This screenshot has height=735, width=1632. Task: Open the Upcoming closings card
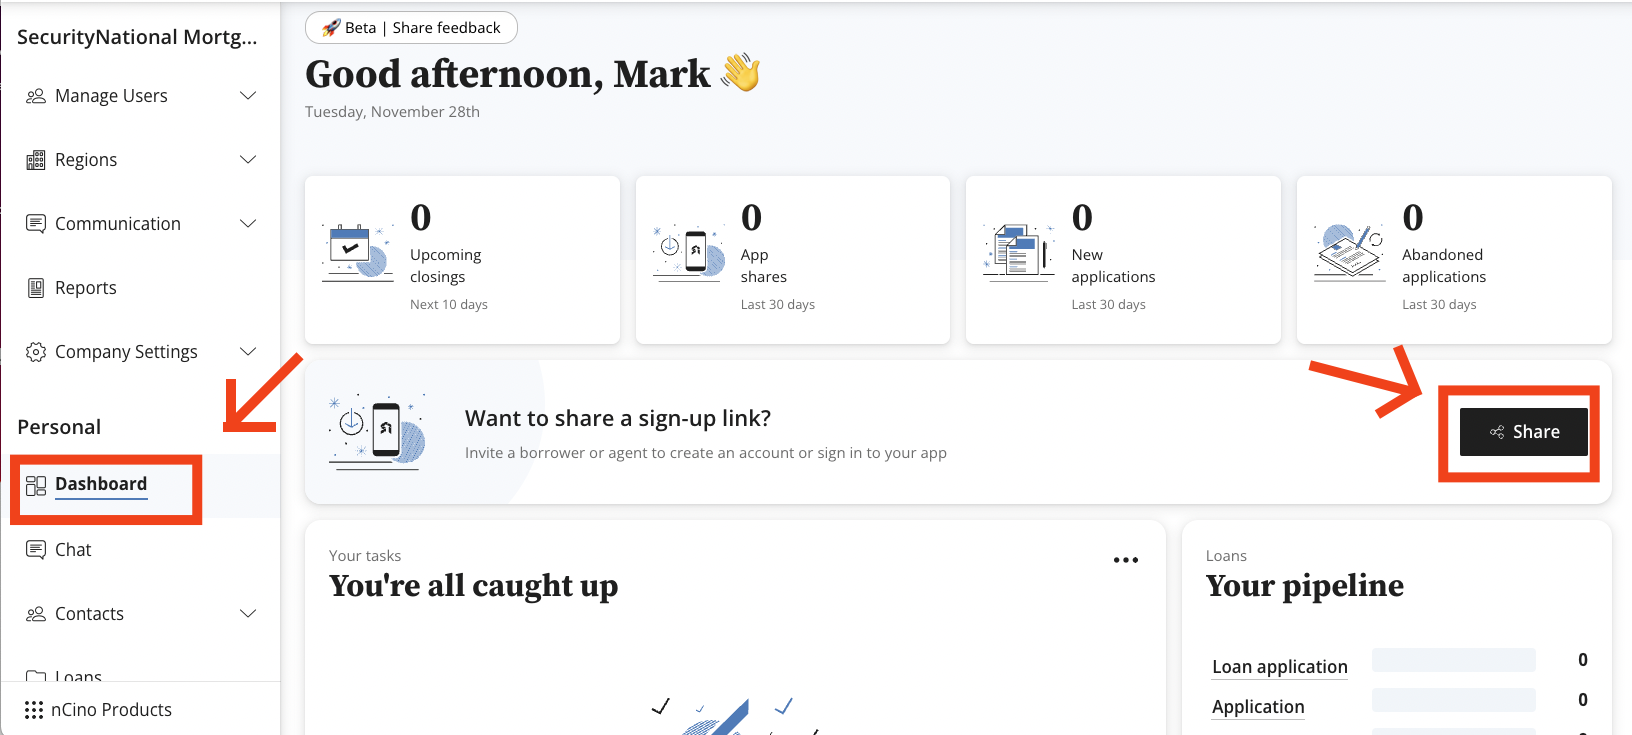(462, 260)
